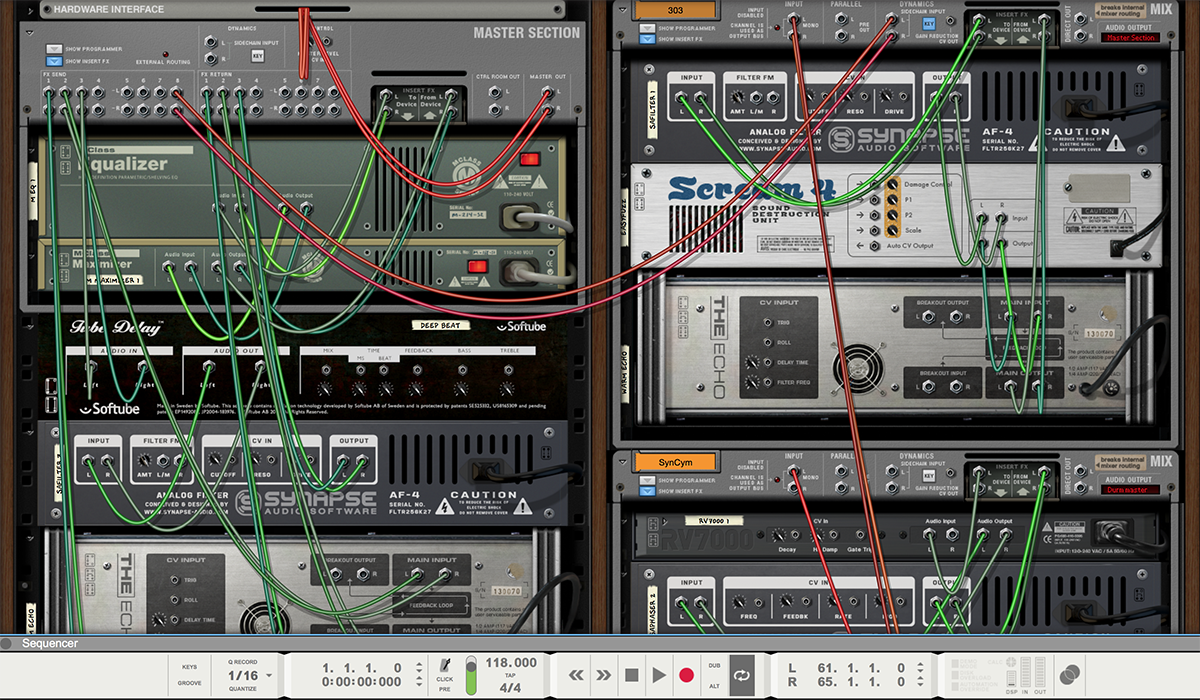The width and height of the screenshot is (1200, 700).
Task: Toggle Show Programmer on Master Section
Action: point(54,48)
